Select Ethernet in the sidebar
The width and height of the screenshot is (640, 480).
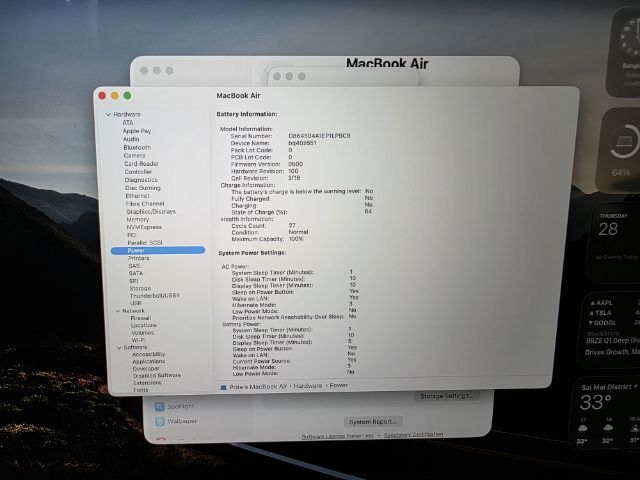pyautogui.click(x=137, y=196)
